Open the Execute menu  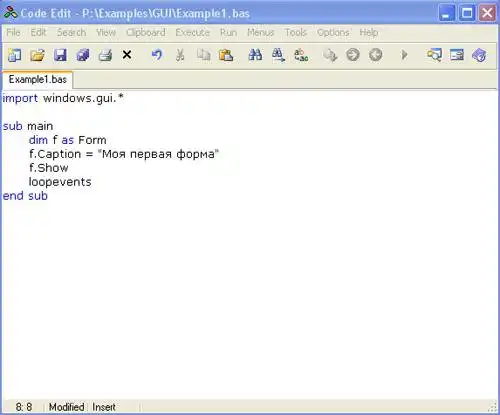tap(192, 32)
